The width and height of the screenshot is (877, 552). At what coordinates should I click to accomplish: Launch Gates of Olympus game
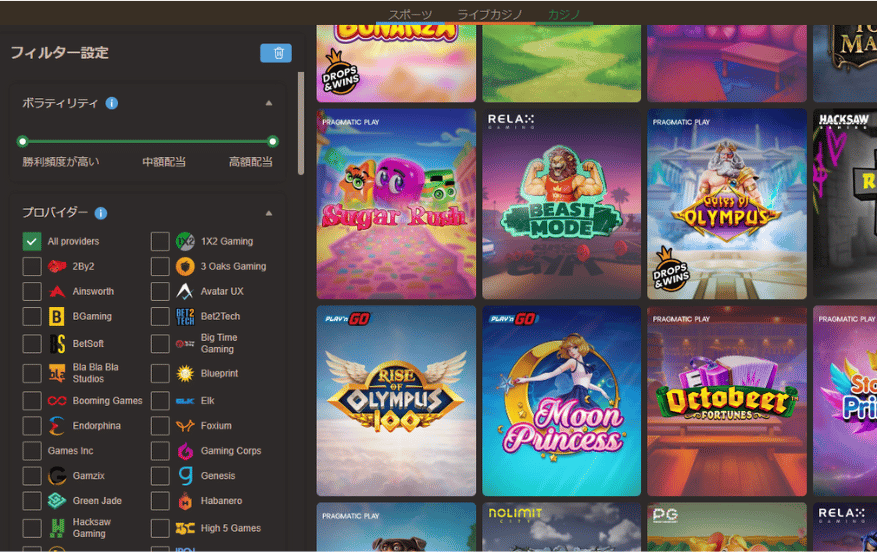[x=727, y=204]
